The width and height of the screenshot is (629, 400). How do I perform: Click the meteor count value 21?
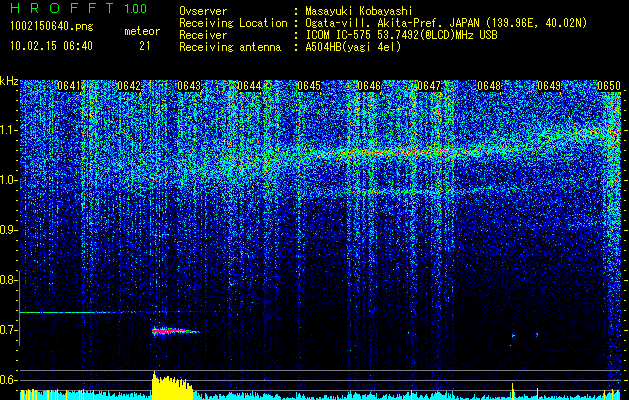(x=144, y=46)
